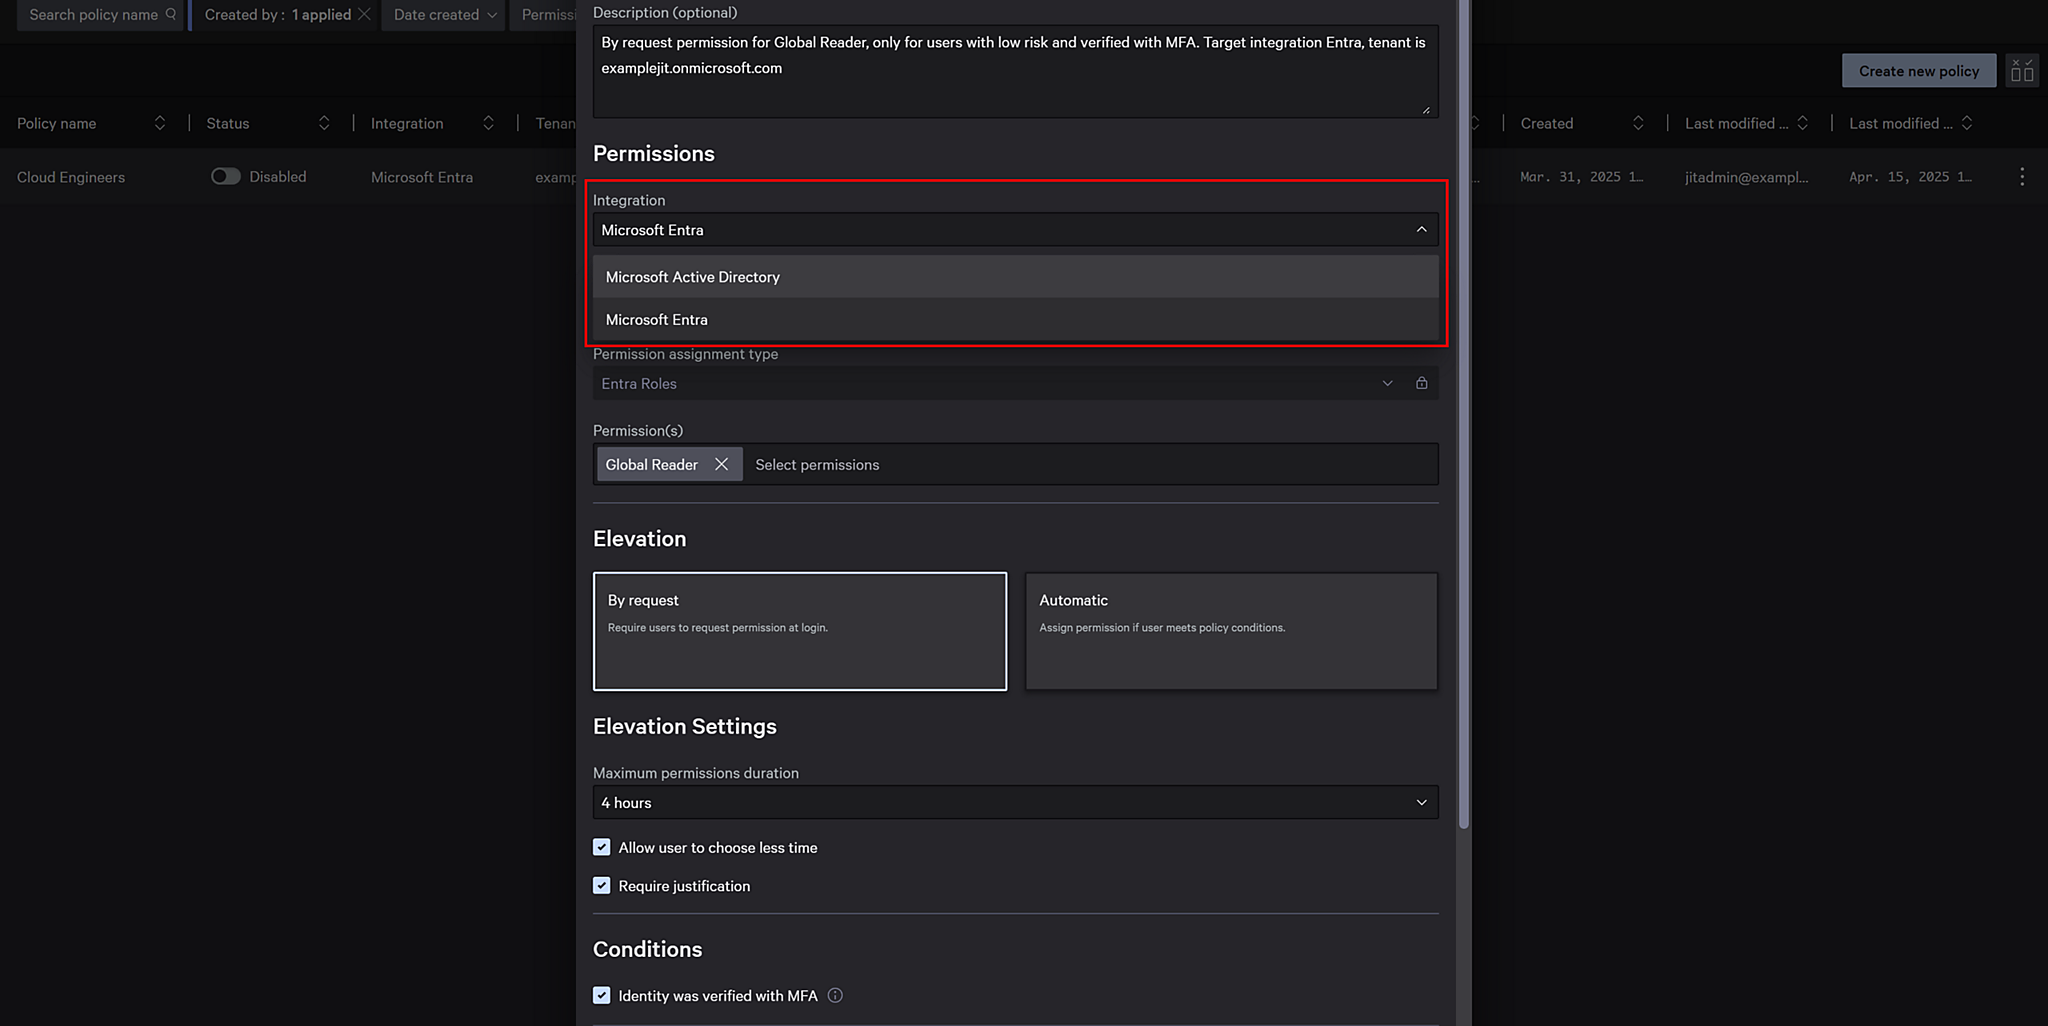Select Microsoft Active Directory from the list
Viewport: 2048px width, 1026px height.
[x=693, y=276]
